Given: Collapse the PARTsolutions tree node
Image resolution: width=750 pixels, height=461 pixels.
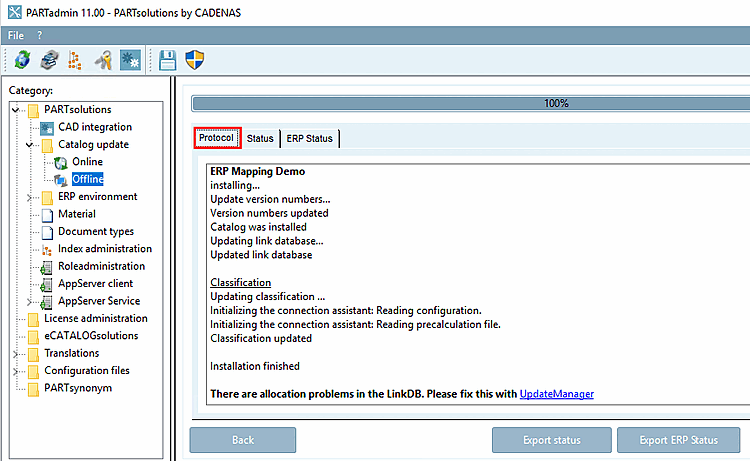Looking at the screenshot, I should pos(16,110).
